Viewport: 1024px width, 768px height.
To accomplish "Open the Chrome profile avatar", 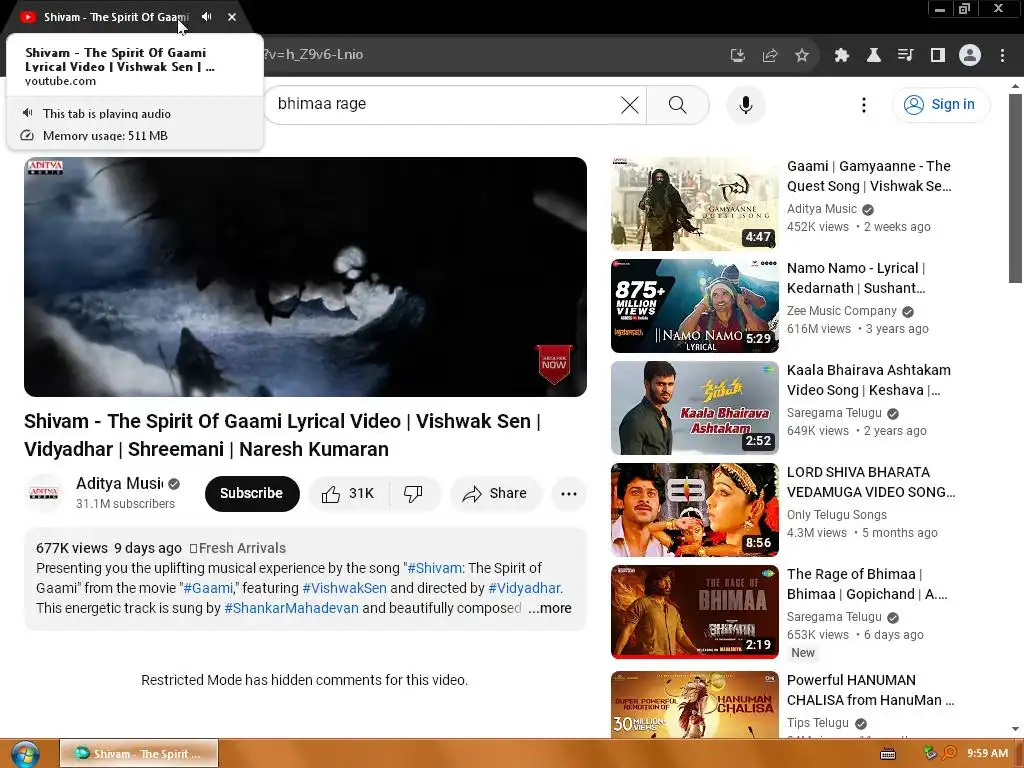I will click(970, 55).
